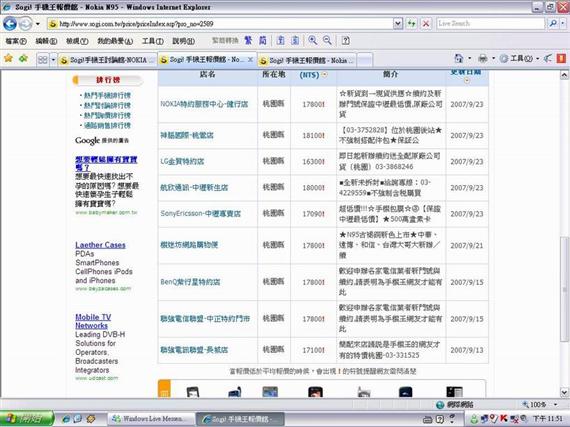Open the tab list dropdown arrow

point(53,60)
